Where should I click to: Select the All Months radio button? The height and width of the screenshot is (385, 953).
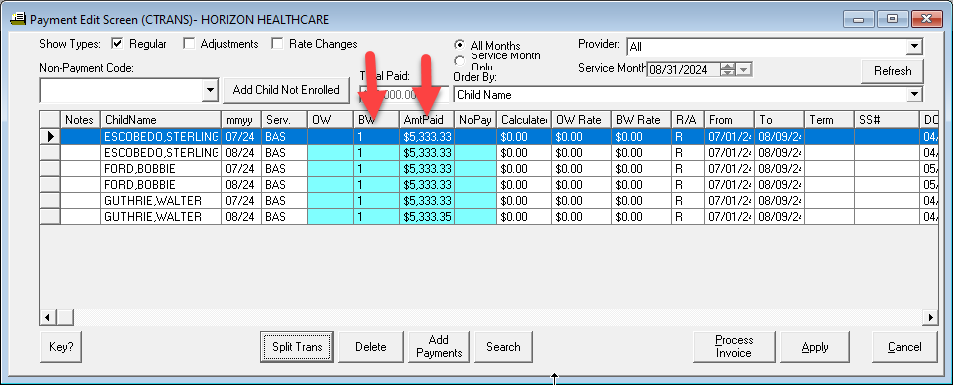coord(460,46)
